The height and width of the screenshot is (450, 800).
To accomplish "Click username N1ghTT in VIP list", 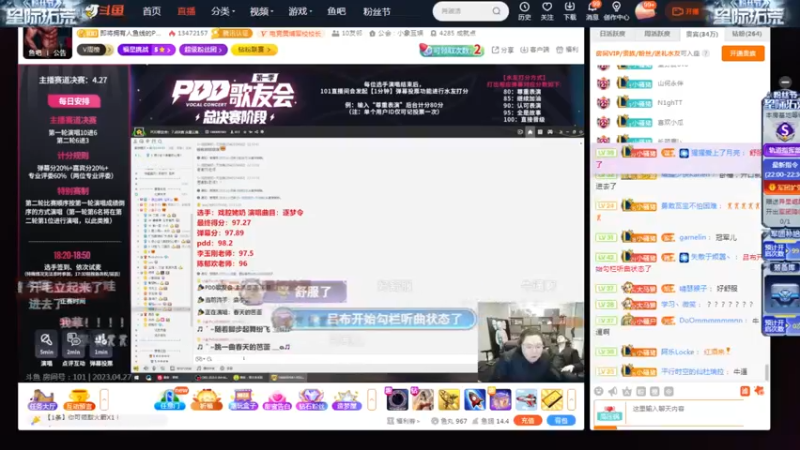I will pos(669,103).
